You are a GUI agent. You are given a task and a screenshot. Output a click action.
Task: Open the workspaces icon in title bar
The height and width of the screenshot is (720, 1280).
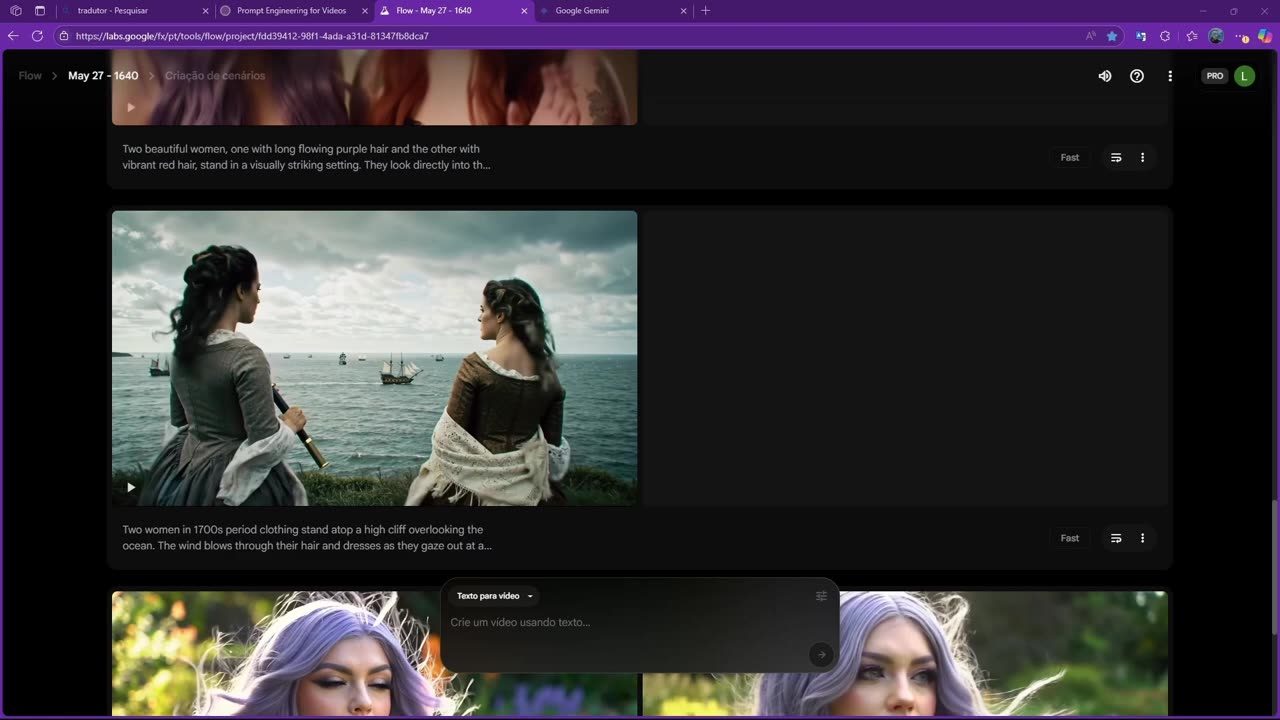point(15,11)
